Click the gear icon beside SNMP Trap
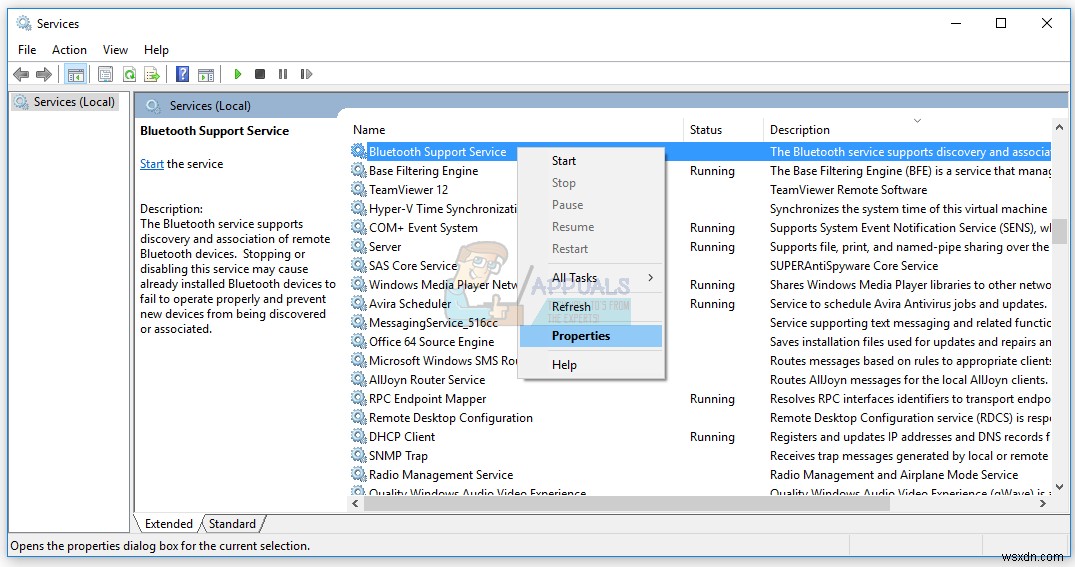Viewport: 1075px width, 567px height. point(359,455)
